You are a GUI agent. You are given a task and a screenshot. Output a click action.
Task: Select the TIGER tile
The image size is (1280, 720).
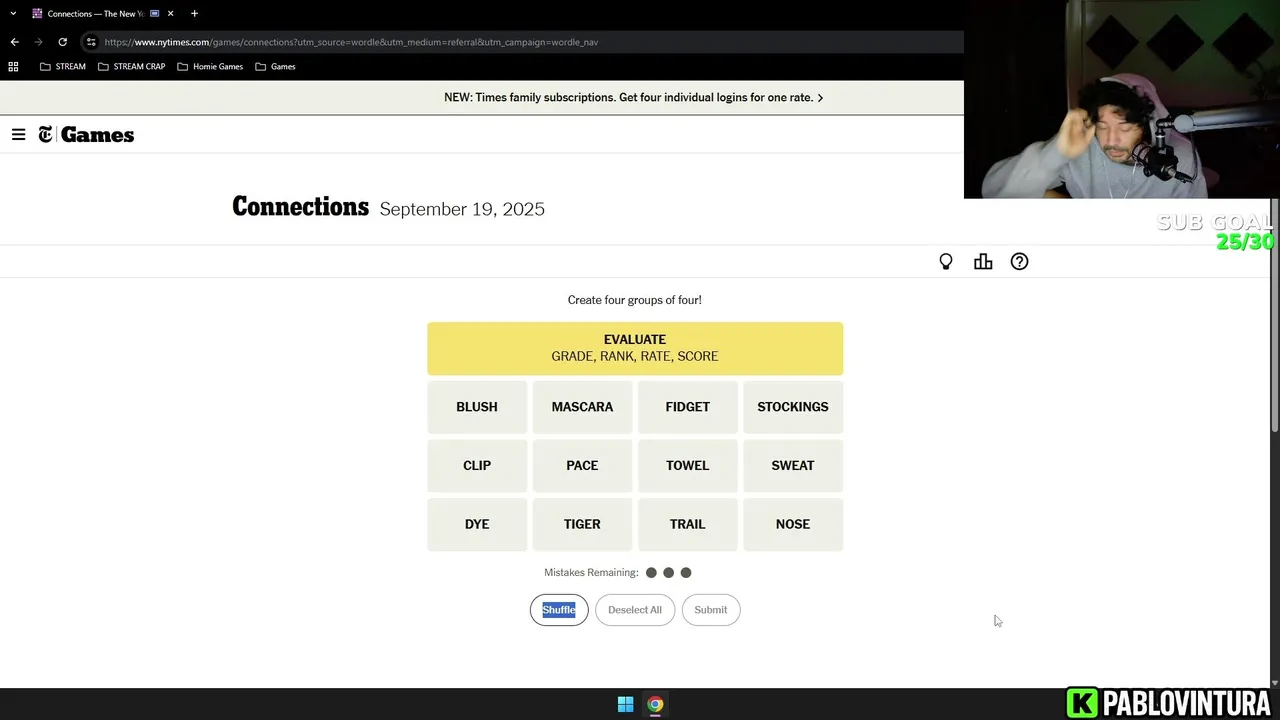(582, 524)
